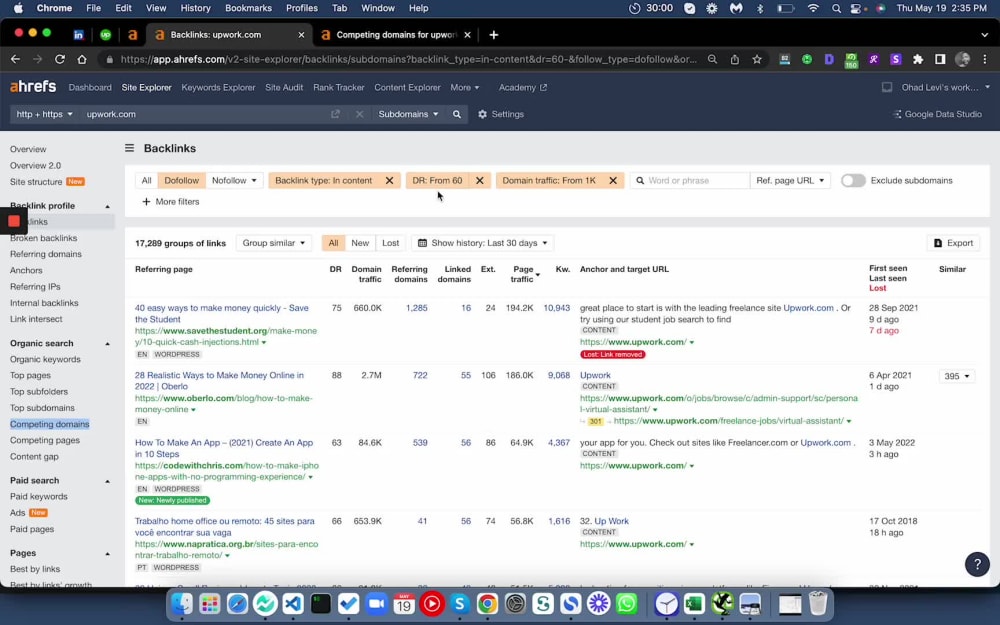Viewport: 1000px width, 625px height.
Task: Open Content Explorer in top navigation
Action: (x=407, y=87)
